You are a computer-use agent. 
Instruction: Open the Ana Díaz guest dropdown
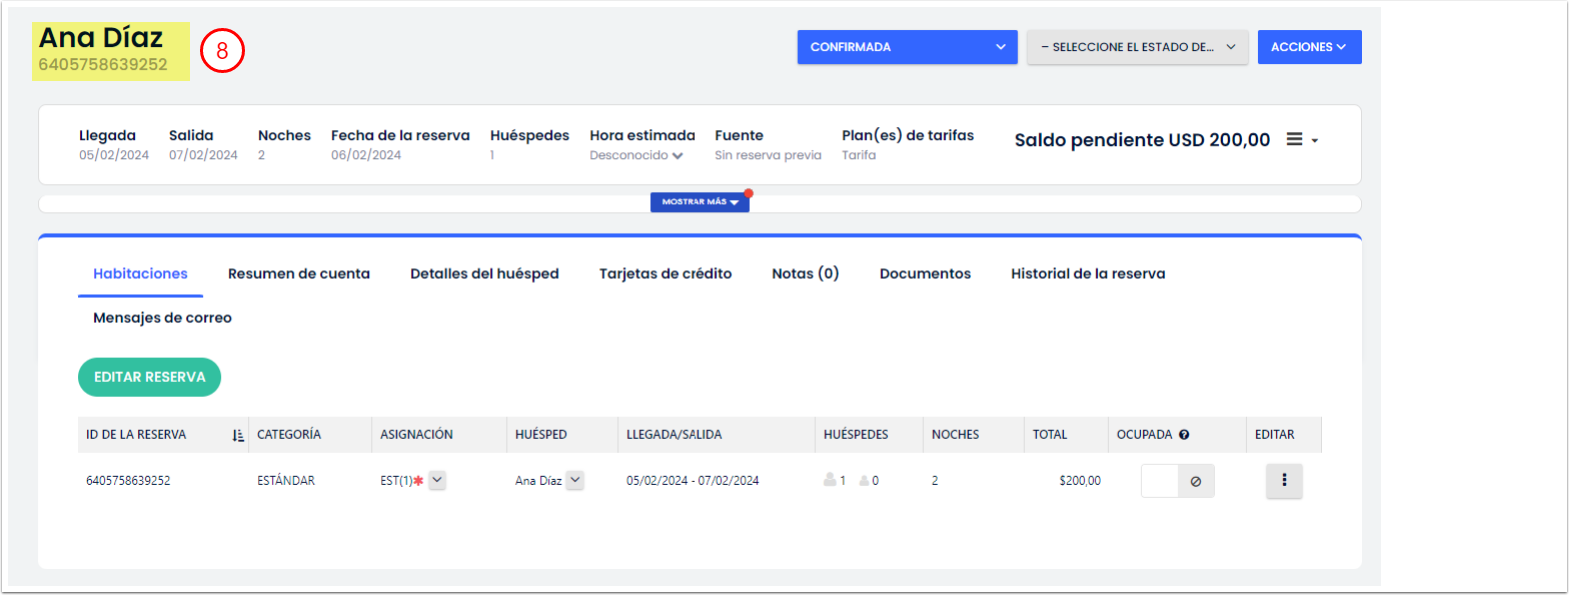(575, 480)
